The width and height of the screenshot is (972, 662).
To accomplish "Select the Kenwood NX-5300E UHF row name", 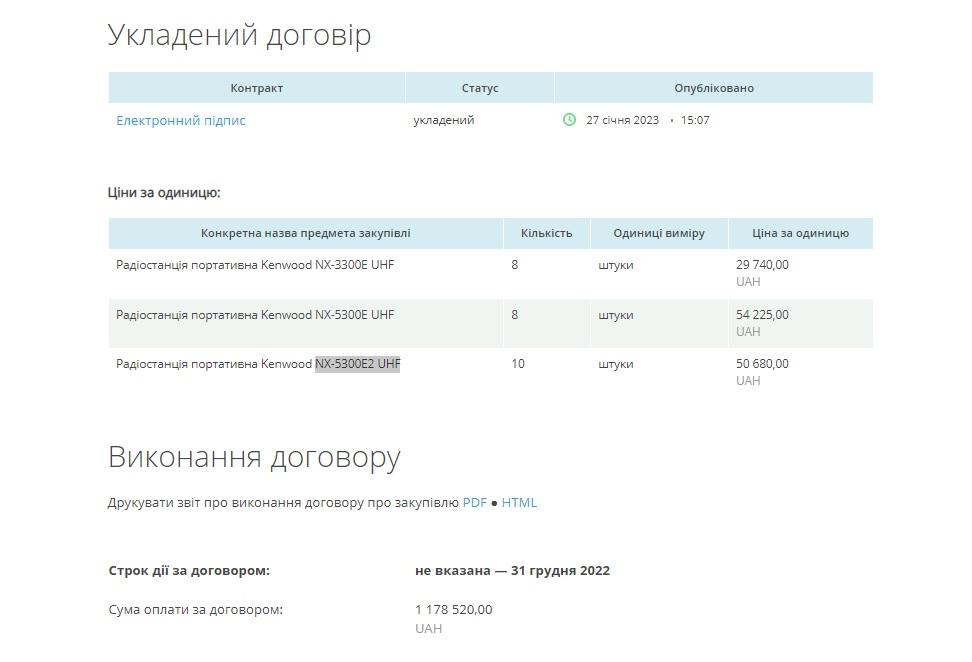I will tap(255, 314).
